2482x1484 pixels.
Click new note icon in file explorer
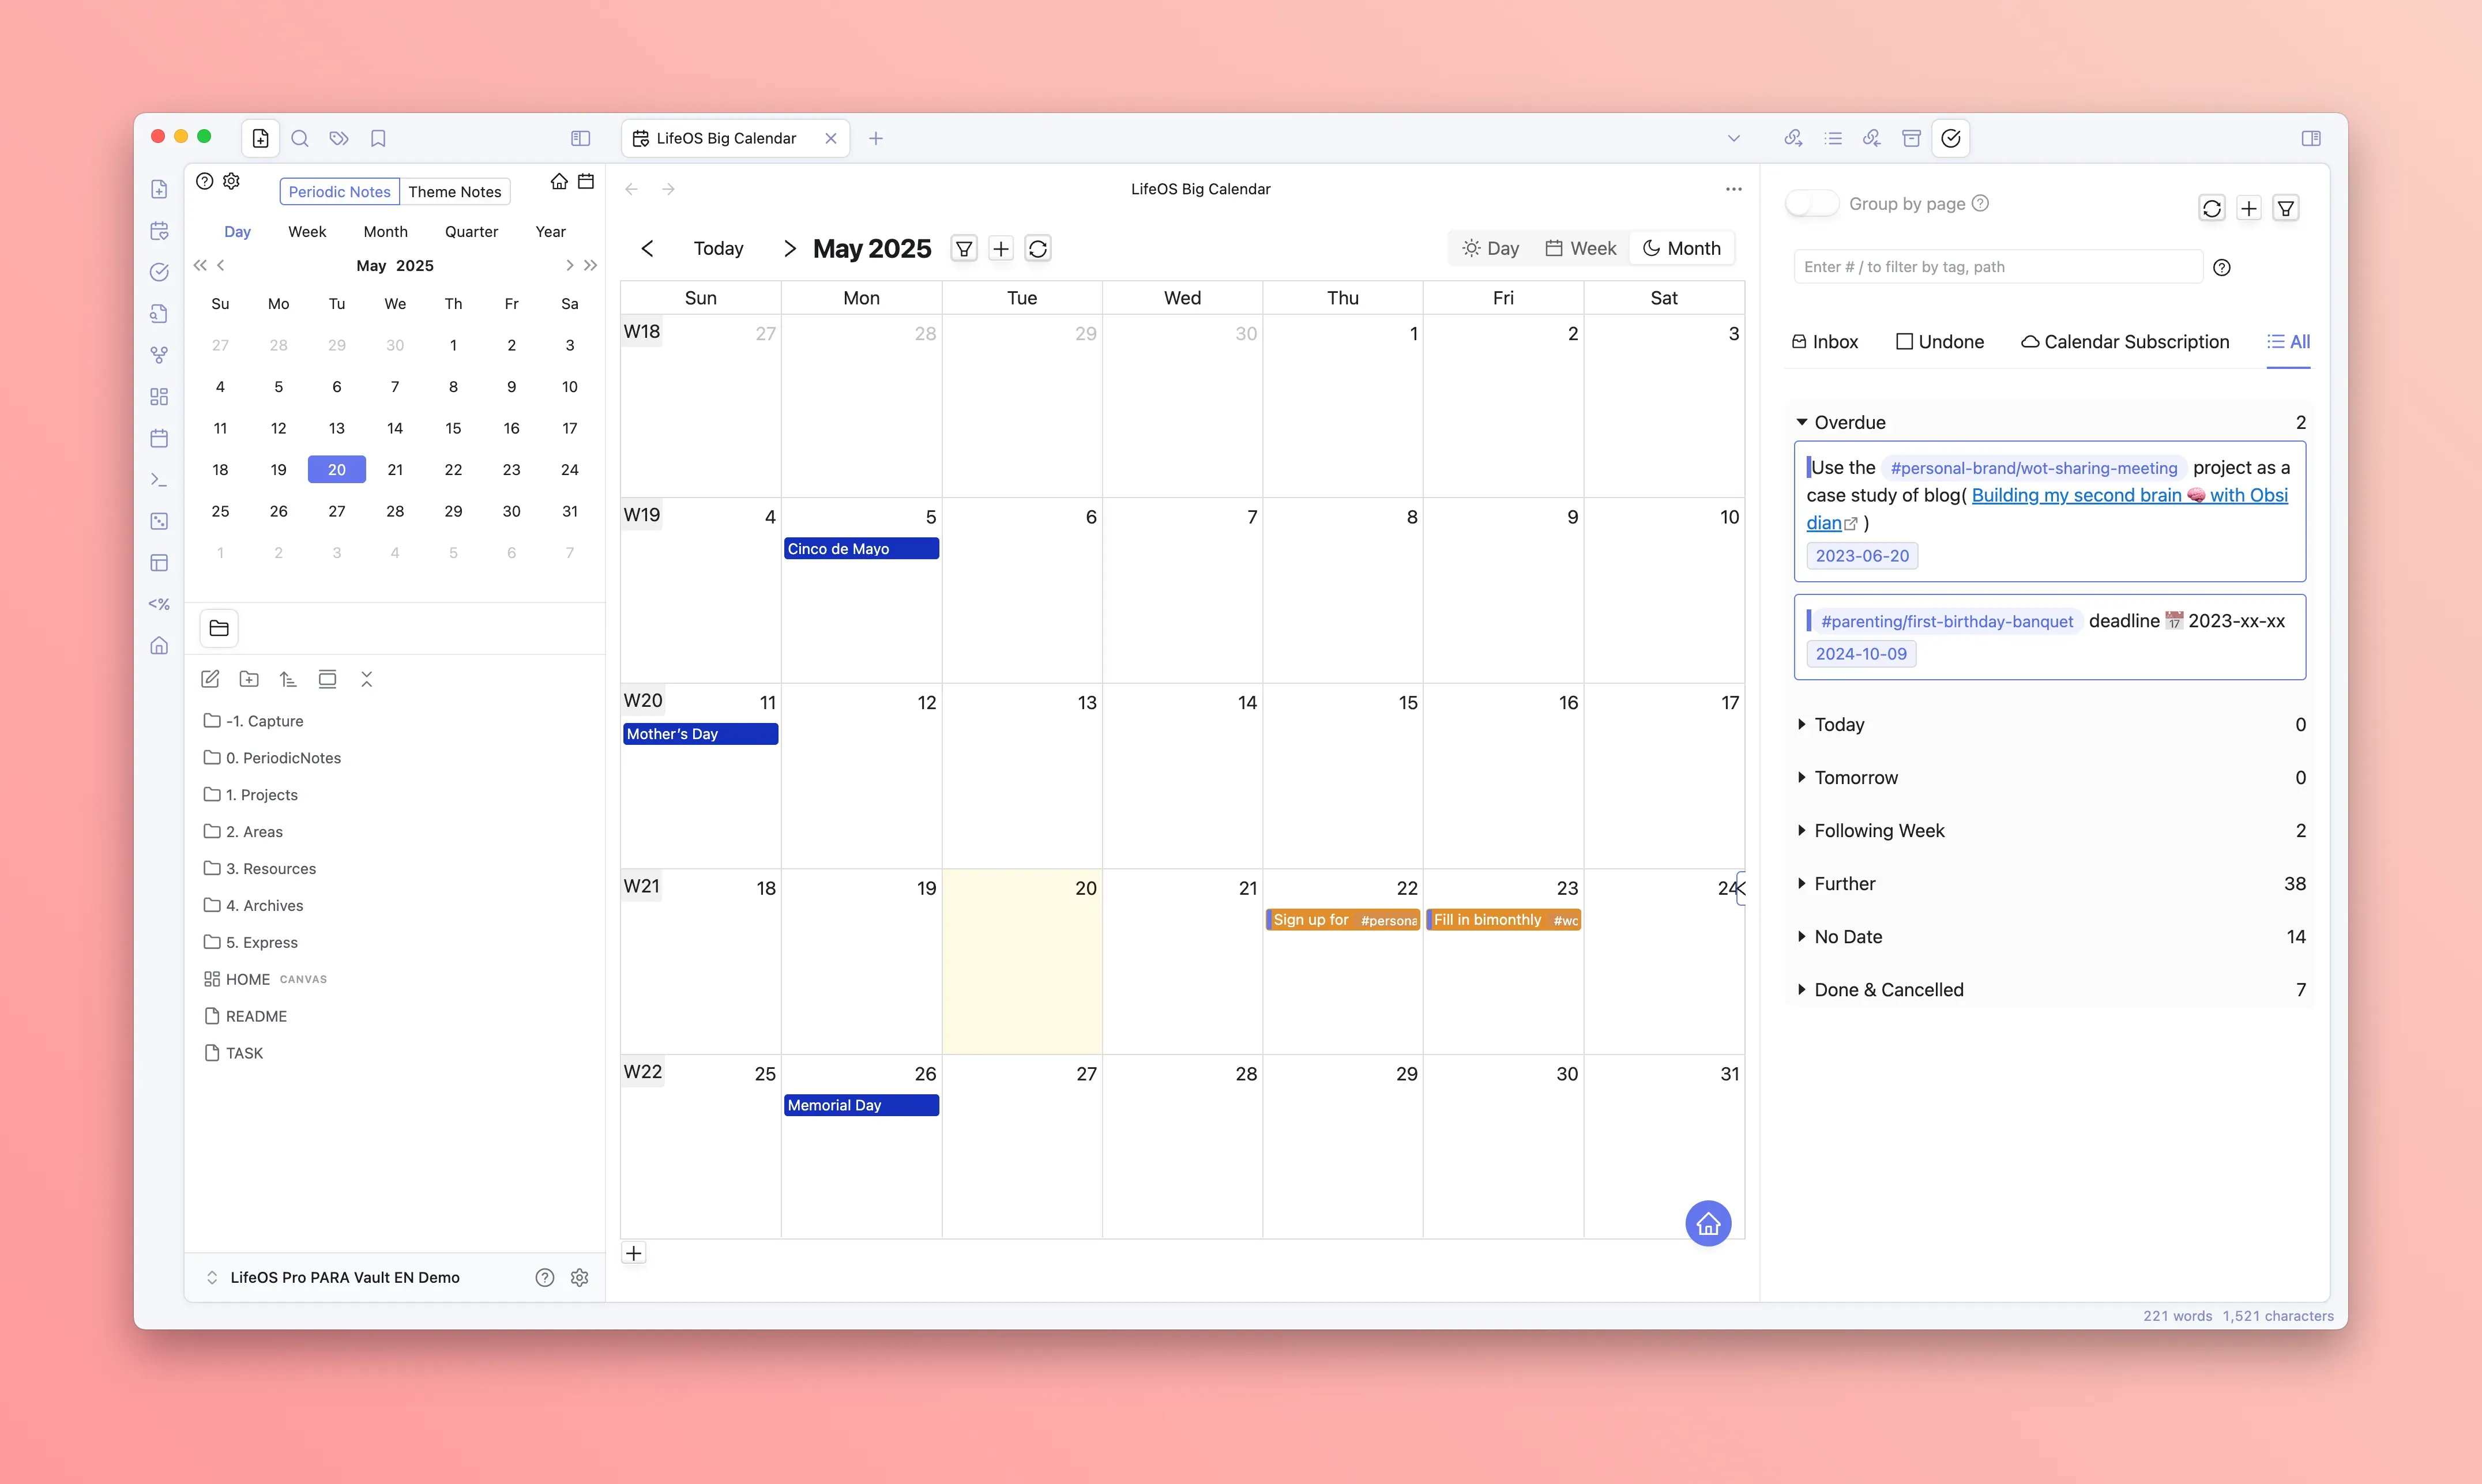point(210,679)
